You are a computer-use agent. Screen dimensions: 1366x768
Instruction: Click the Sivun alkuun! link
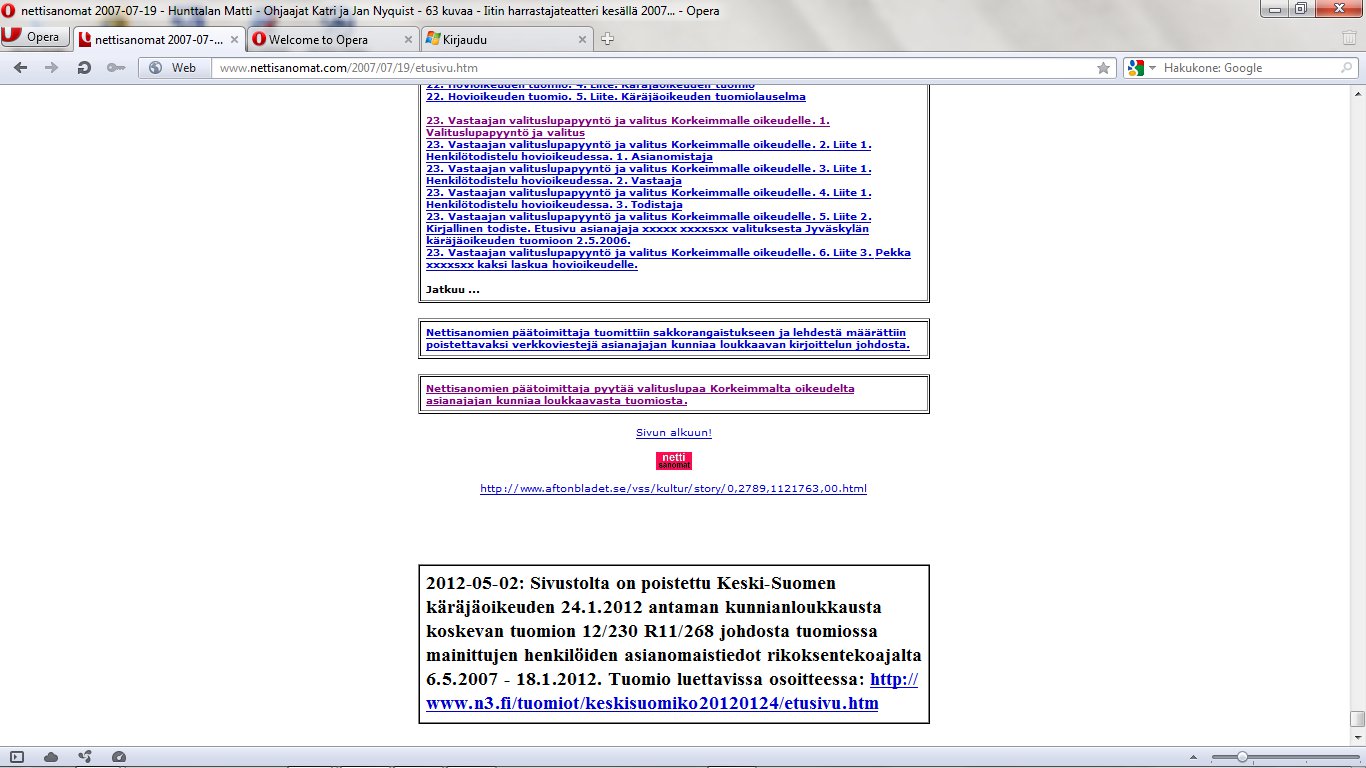[673, 433]
